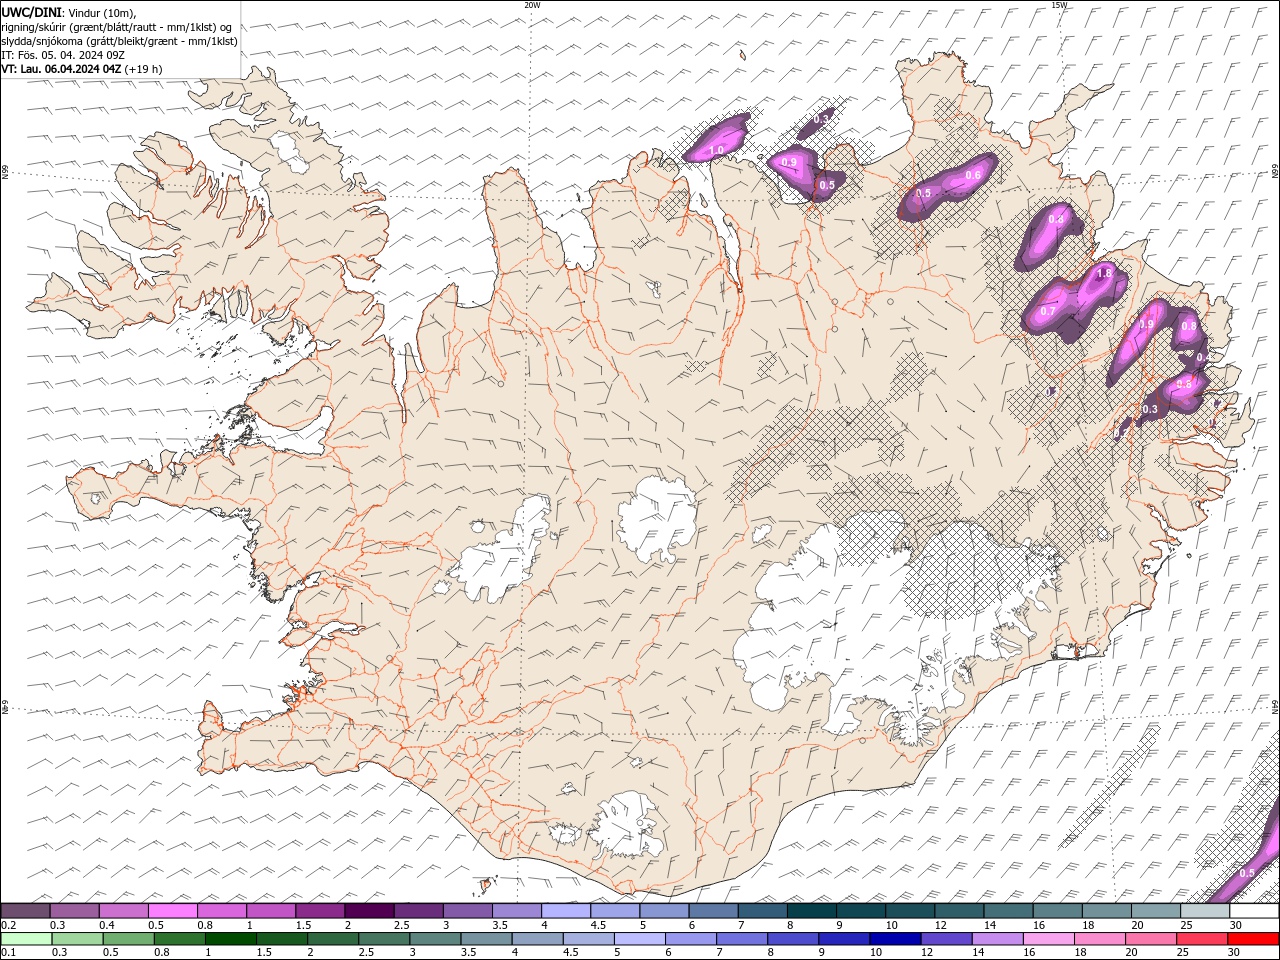Select the 'rigning/skúrir' legend description line

(117, 27)
